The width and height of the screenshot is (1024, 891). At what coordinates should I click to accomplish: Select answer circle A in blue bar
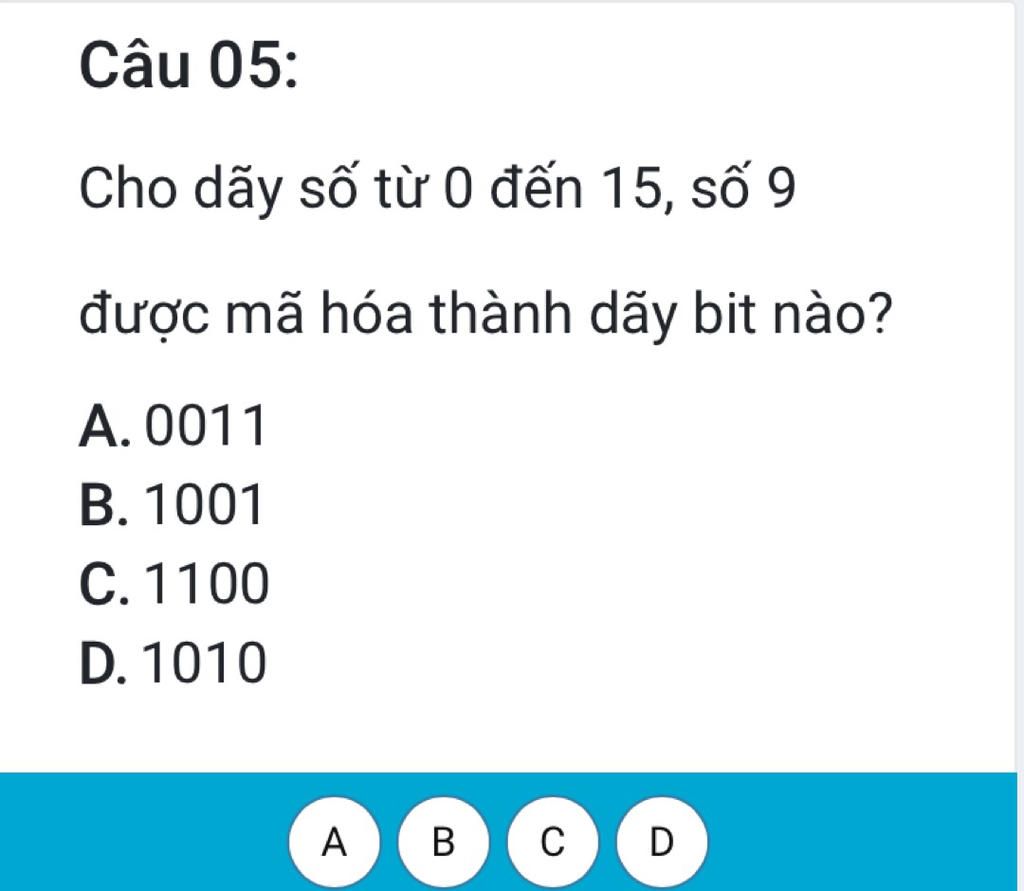pyautogui.click(x=333, y=840)
